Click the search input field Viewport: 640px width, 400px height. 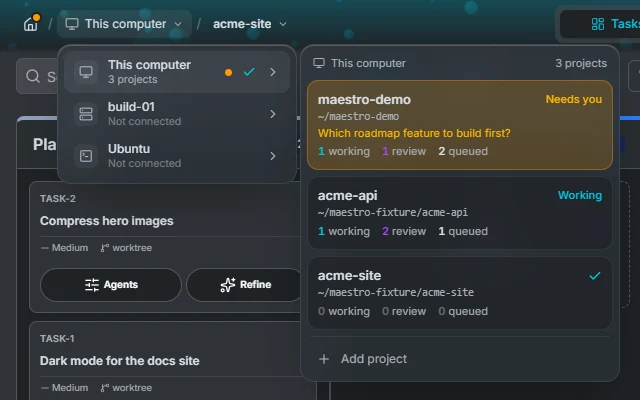37,76
